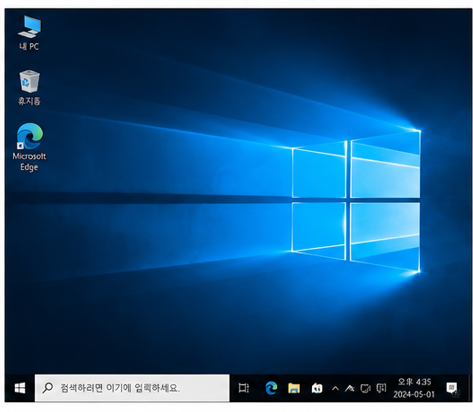Click the display/volume tray icon
The width and height of the screenshot is (473, 412).
click(366, 388)
